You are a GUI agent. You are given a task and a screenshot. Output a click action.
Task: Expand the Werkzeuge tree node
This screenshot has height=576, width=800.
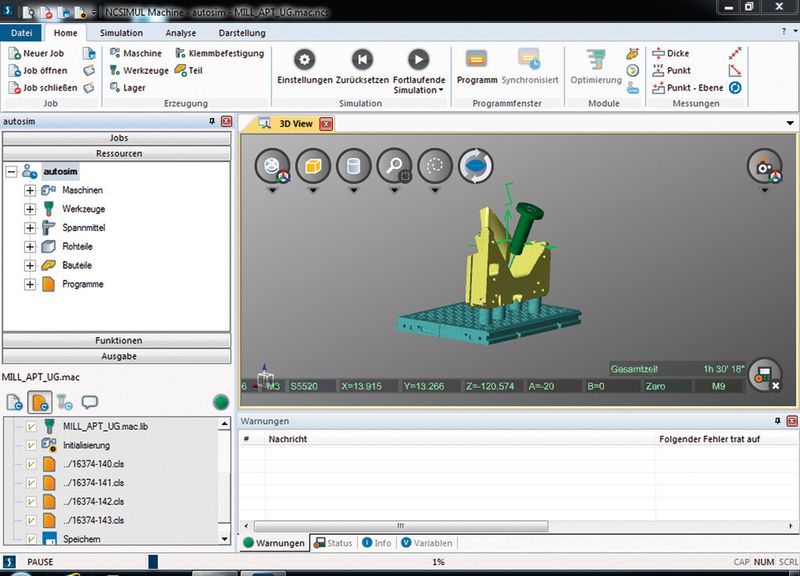(x=30, y=209)
